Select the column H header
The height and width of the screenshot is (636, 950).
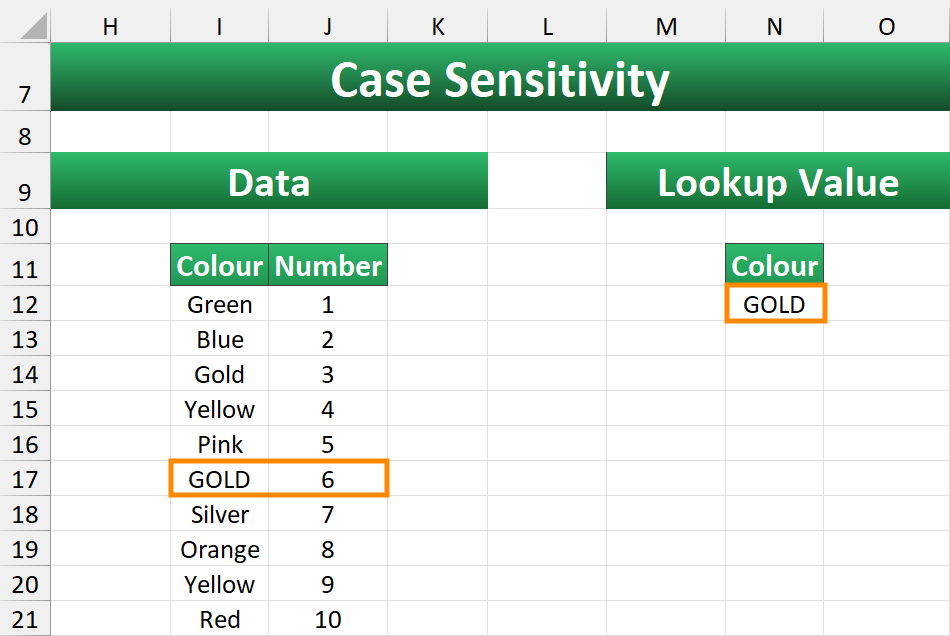pos(110,28)
